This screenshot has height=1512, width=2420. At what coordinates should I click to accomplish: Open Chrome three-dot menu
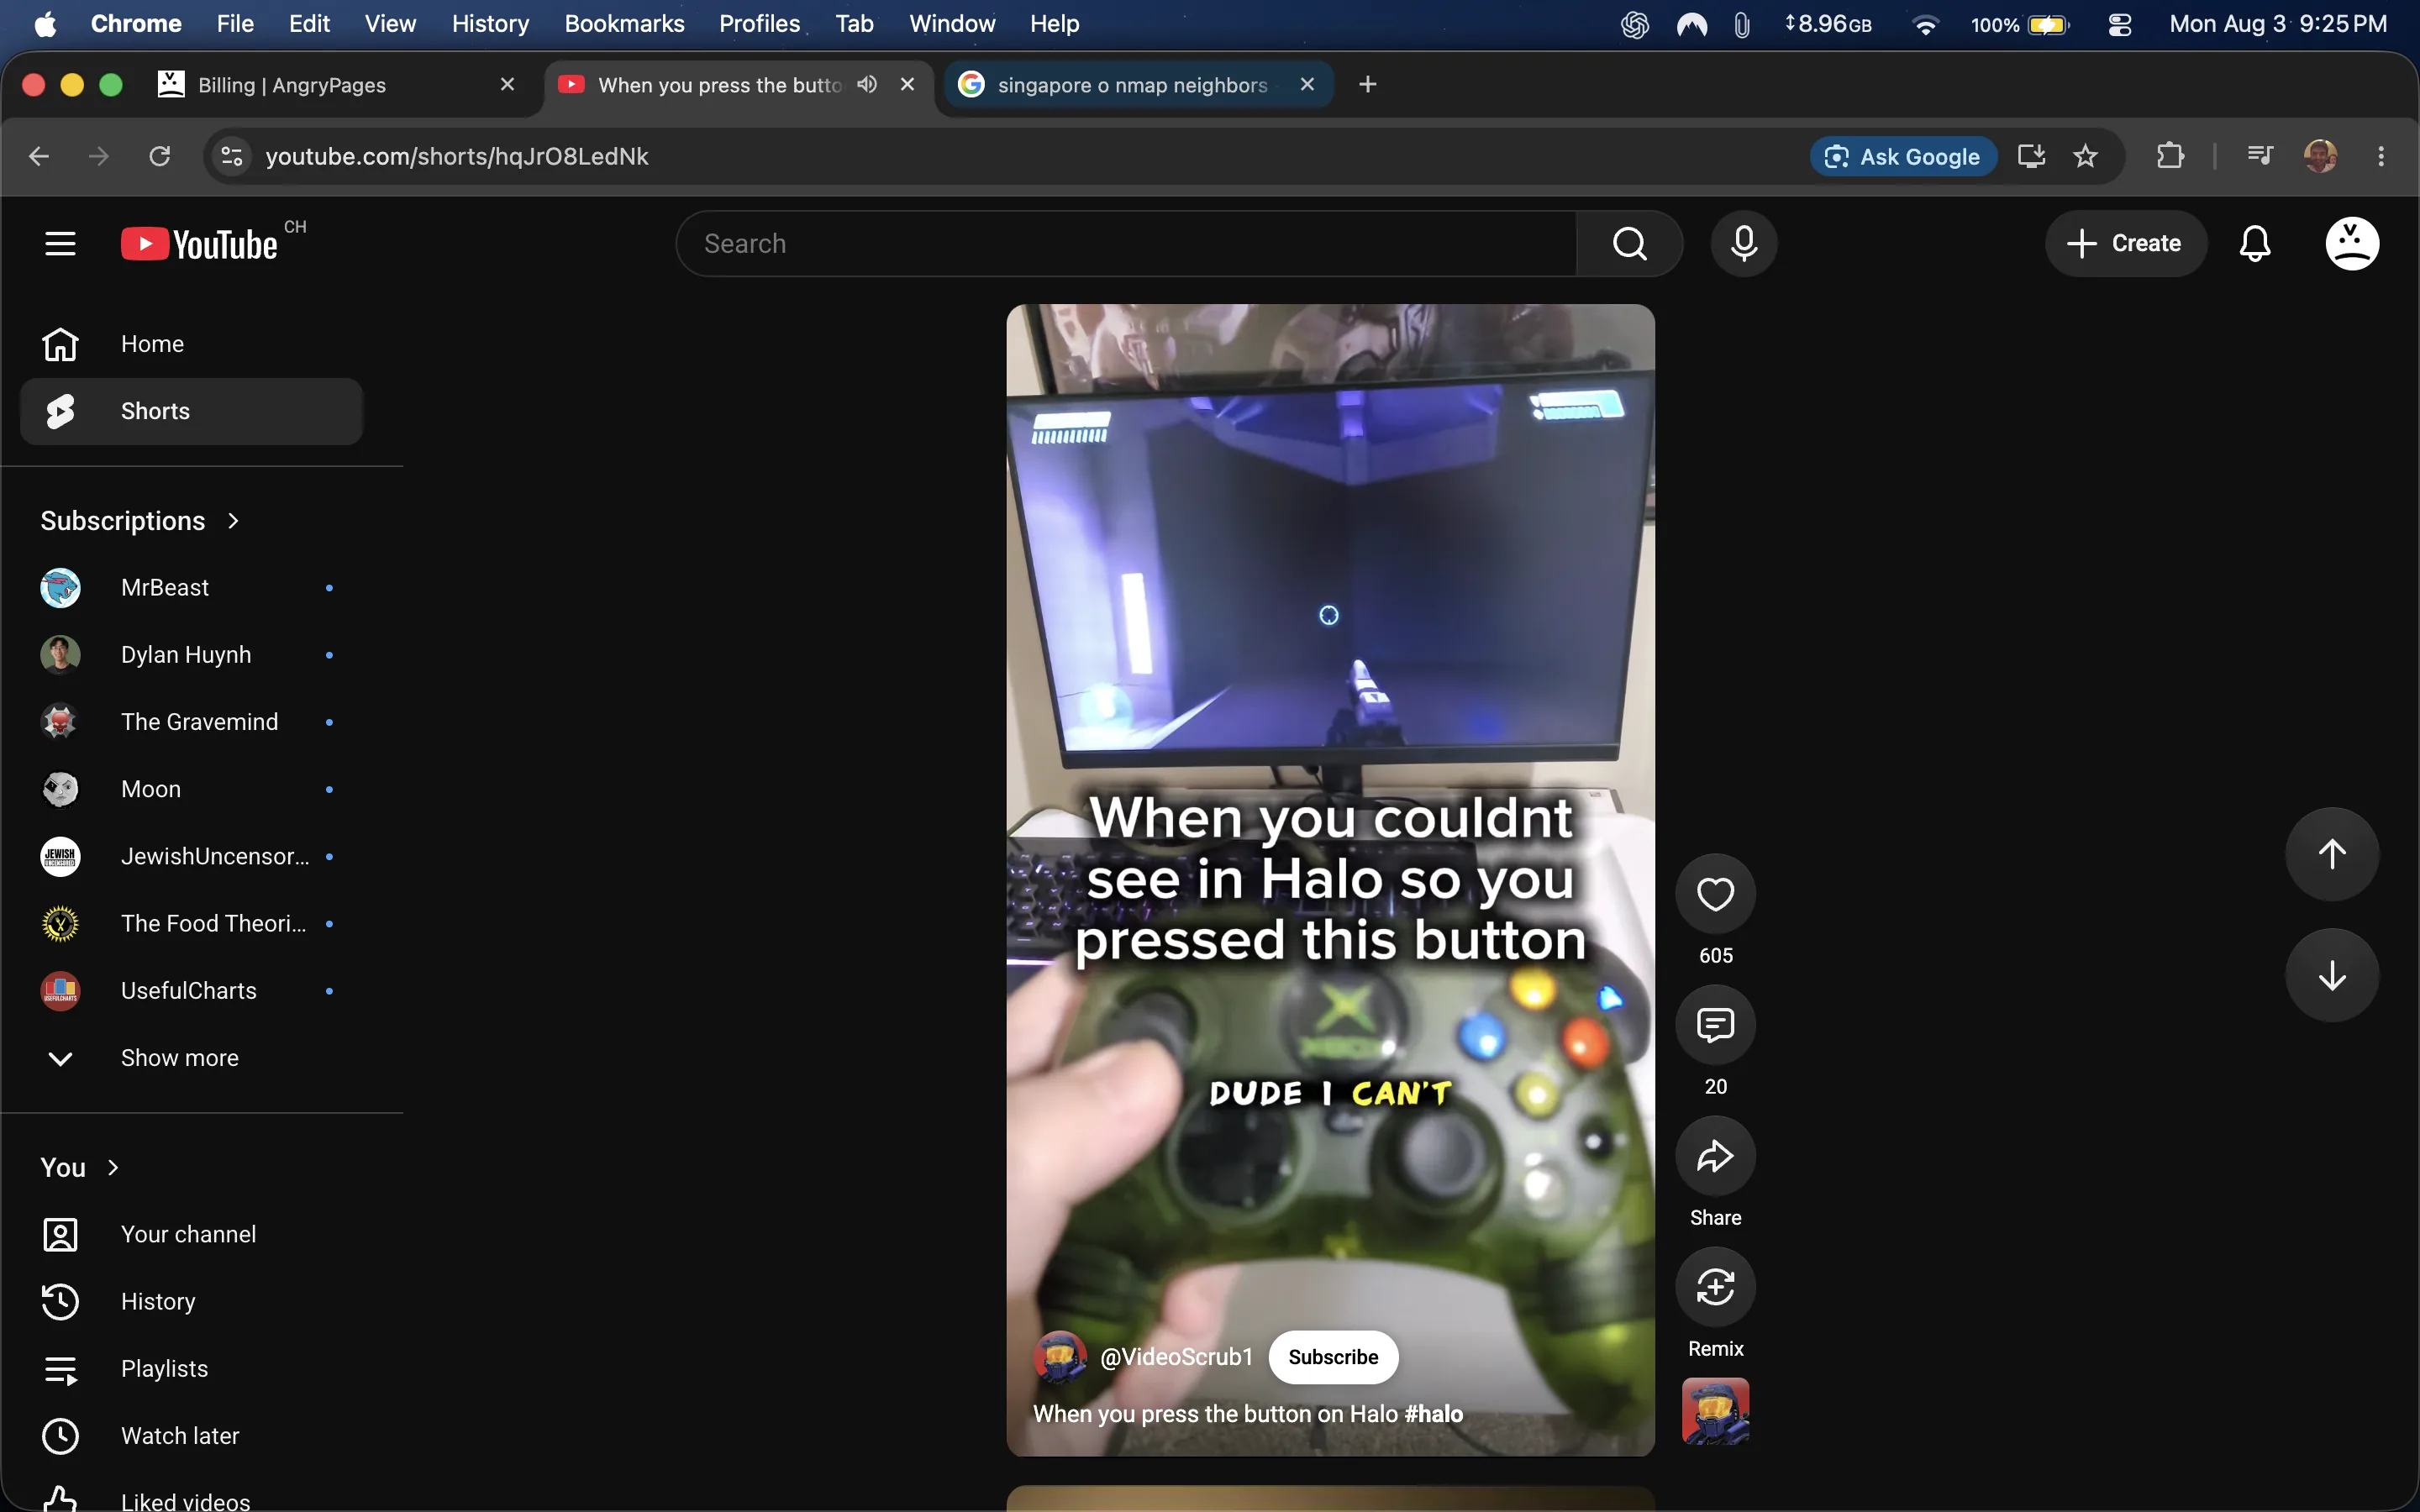[x=2380, y=156]
